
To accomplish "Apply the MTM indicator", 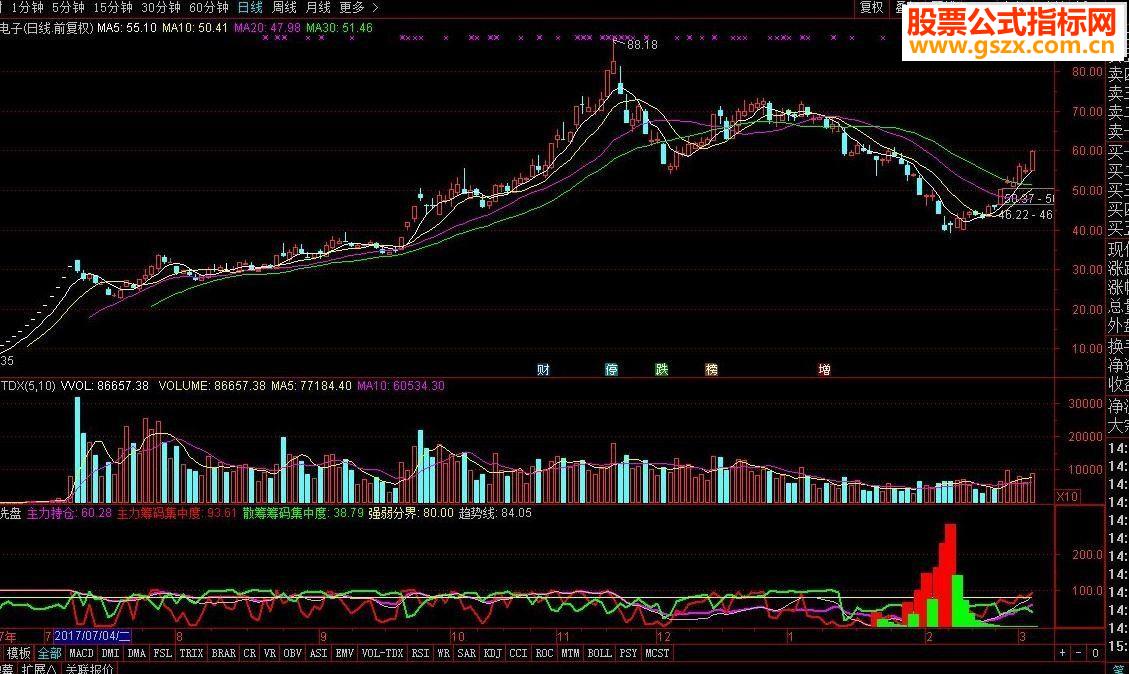I will pyautogui.click(x=570, y=653).
